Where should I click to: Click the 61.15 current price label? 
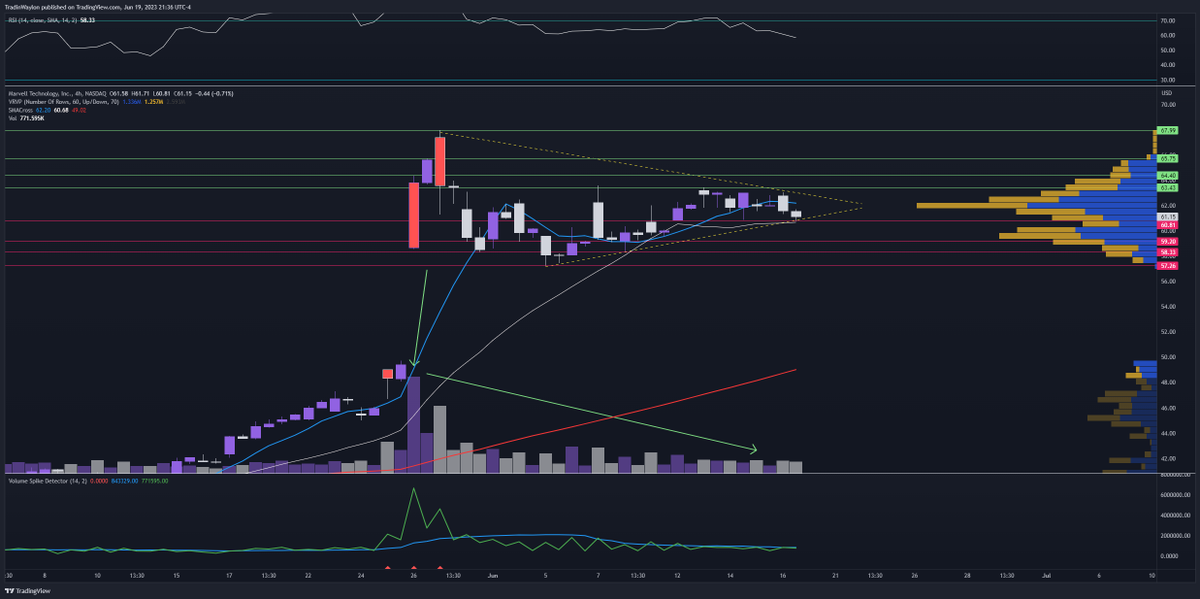pyautogui.click(x=1167, y=216)
